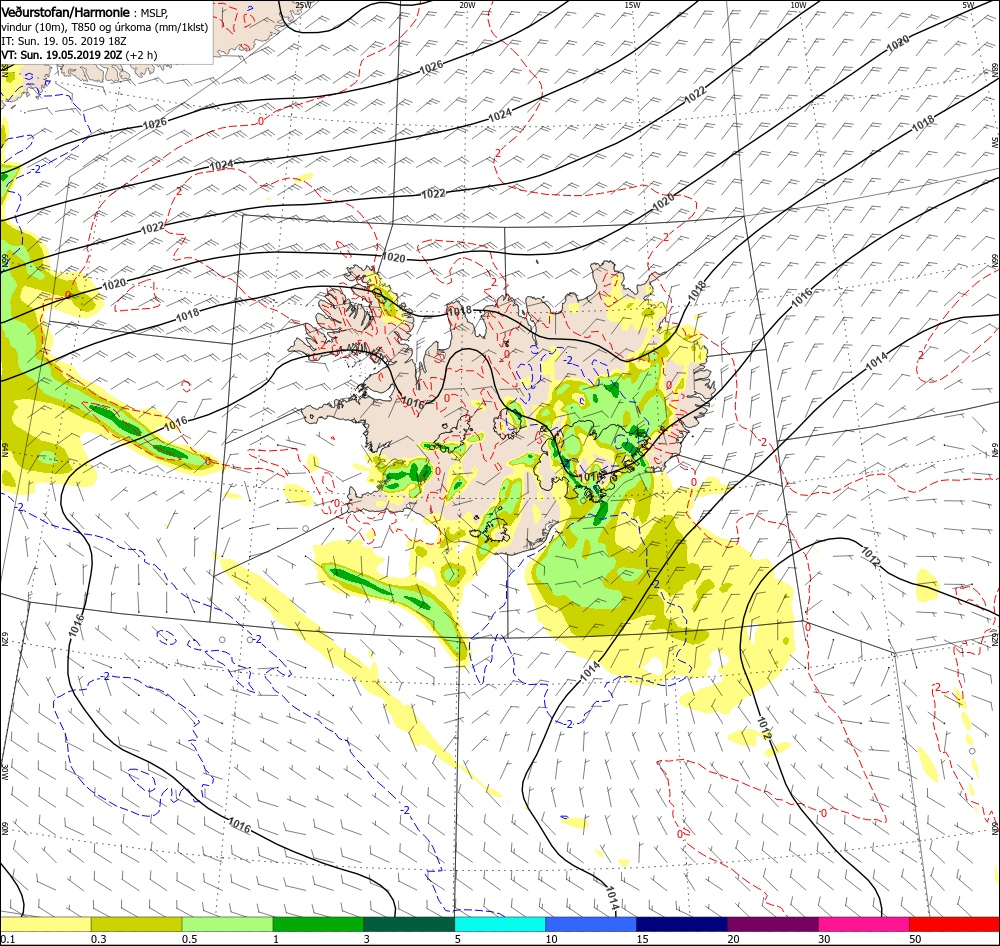Click the legend value "0.5"
The image size is (1000, 946).
click(190, 939)
